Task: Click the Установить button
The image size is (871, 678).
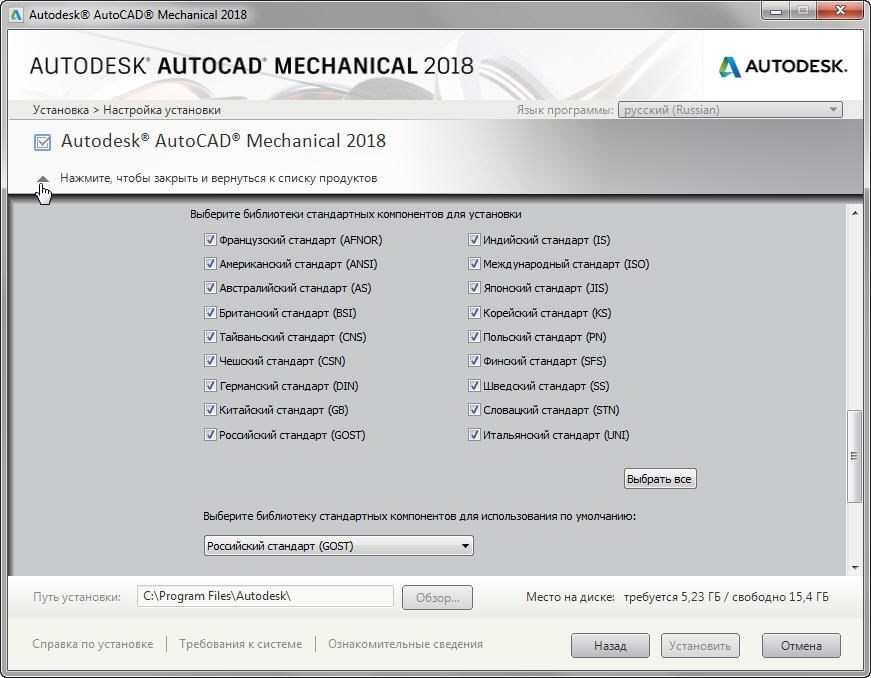Action: pos(700,646)
